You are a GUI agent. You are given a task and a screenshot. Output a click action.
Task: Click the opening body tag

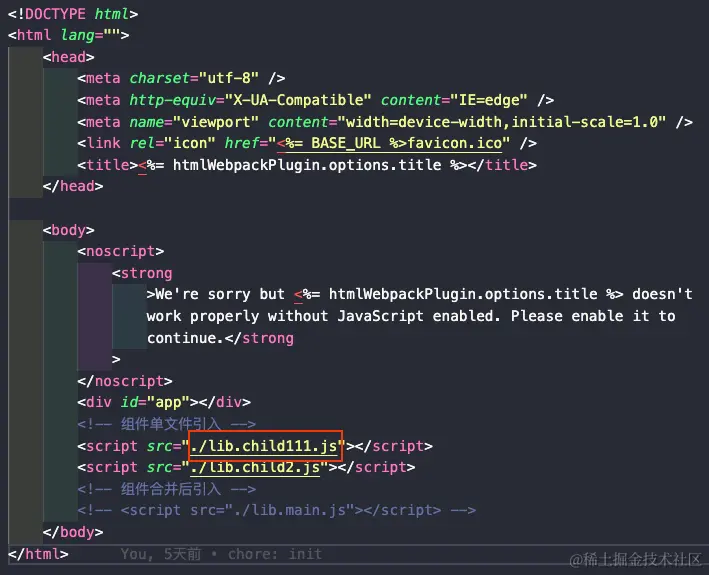[x=69, y=230]
